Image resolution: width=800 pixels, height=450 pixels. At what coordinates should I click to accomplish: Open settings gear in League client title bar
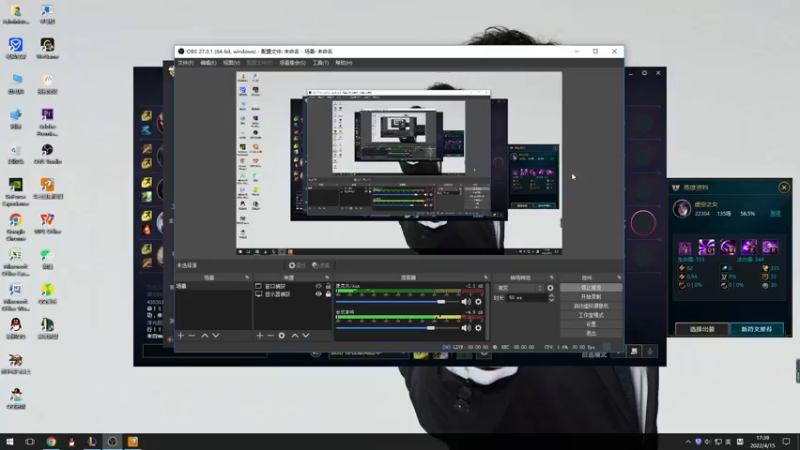pyautogui.click(x=644, y=73)
